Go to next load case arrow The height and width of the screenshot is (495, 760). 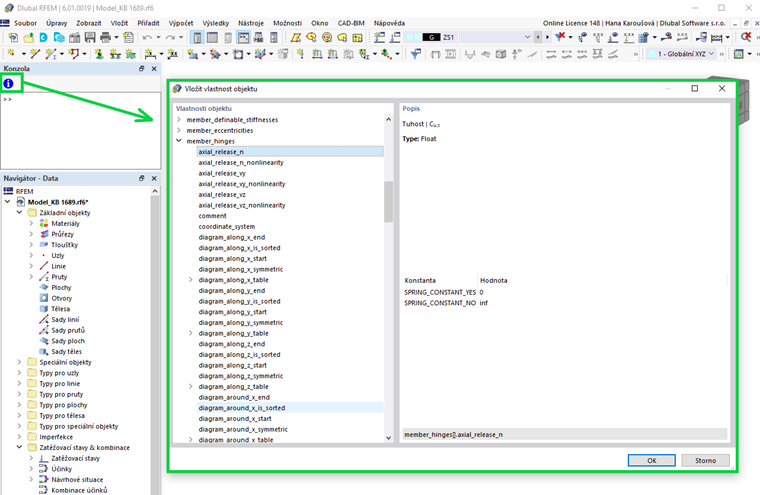(x=547, y=37)
